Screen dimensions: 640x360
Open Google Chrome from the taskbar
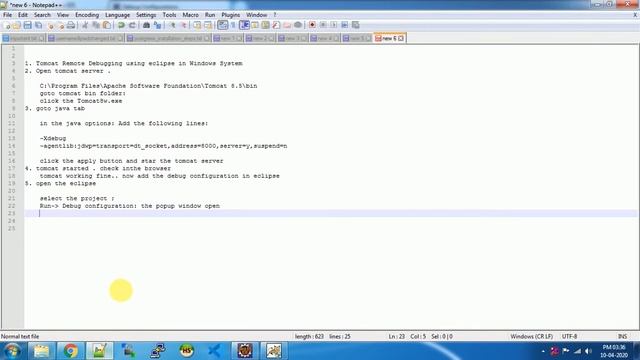(x=70, y=351)
